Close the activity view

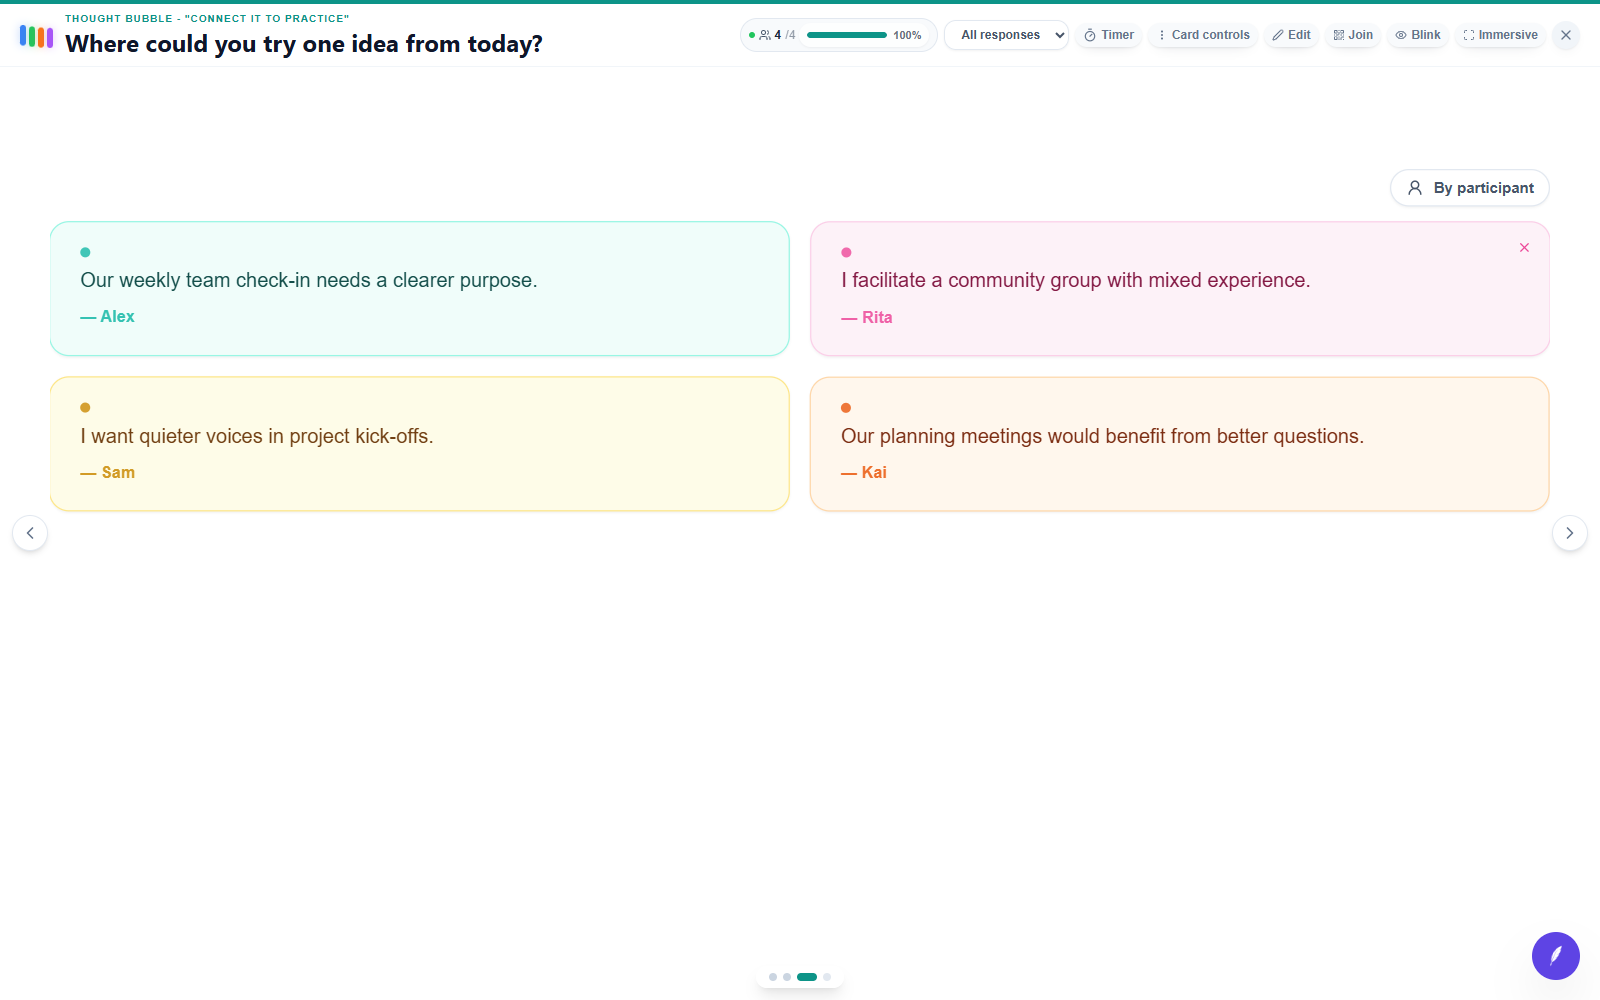tap(1566, 35)
